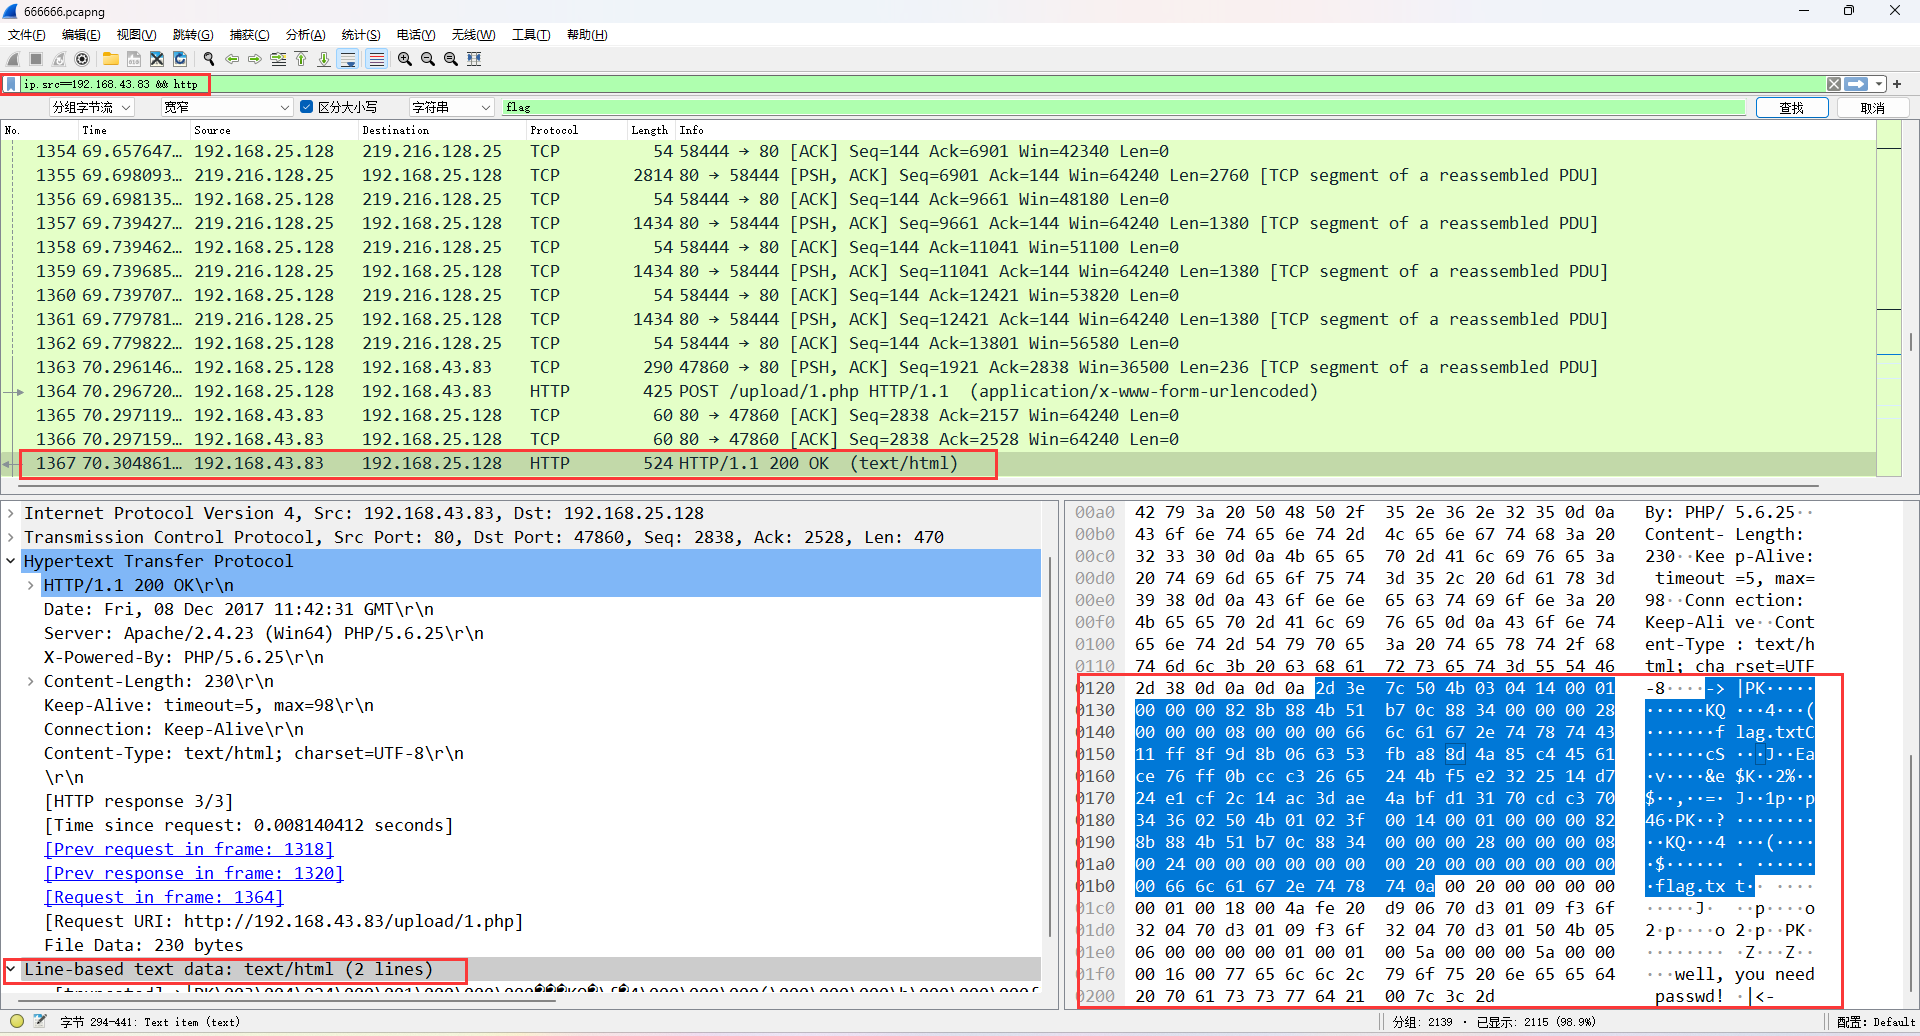1920x1036 pixels.
Task: Click the Source column header
Action: [x=273, y=130]
